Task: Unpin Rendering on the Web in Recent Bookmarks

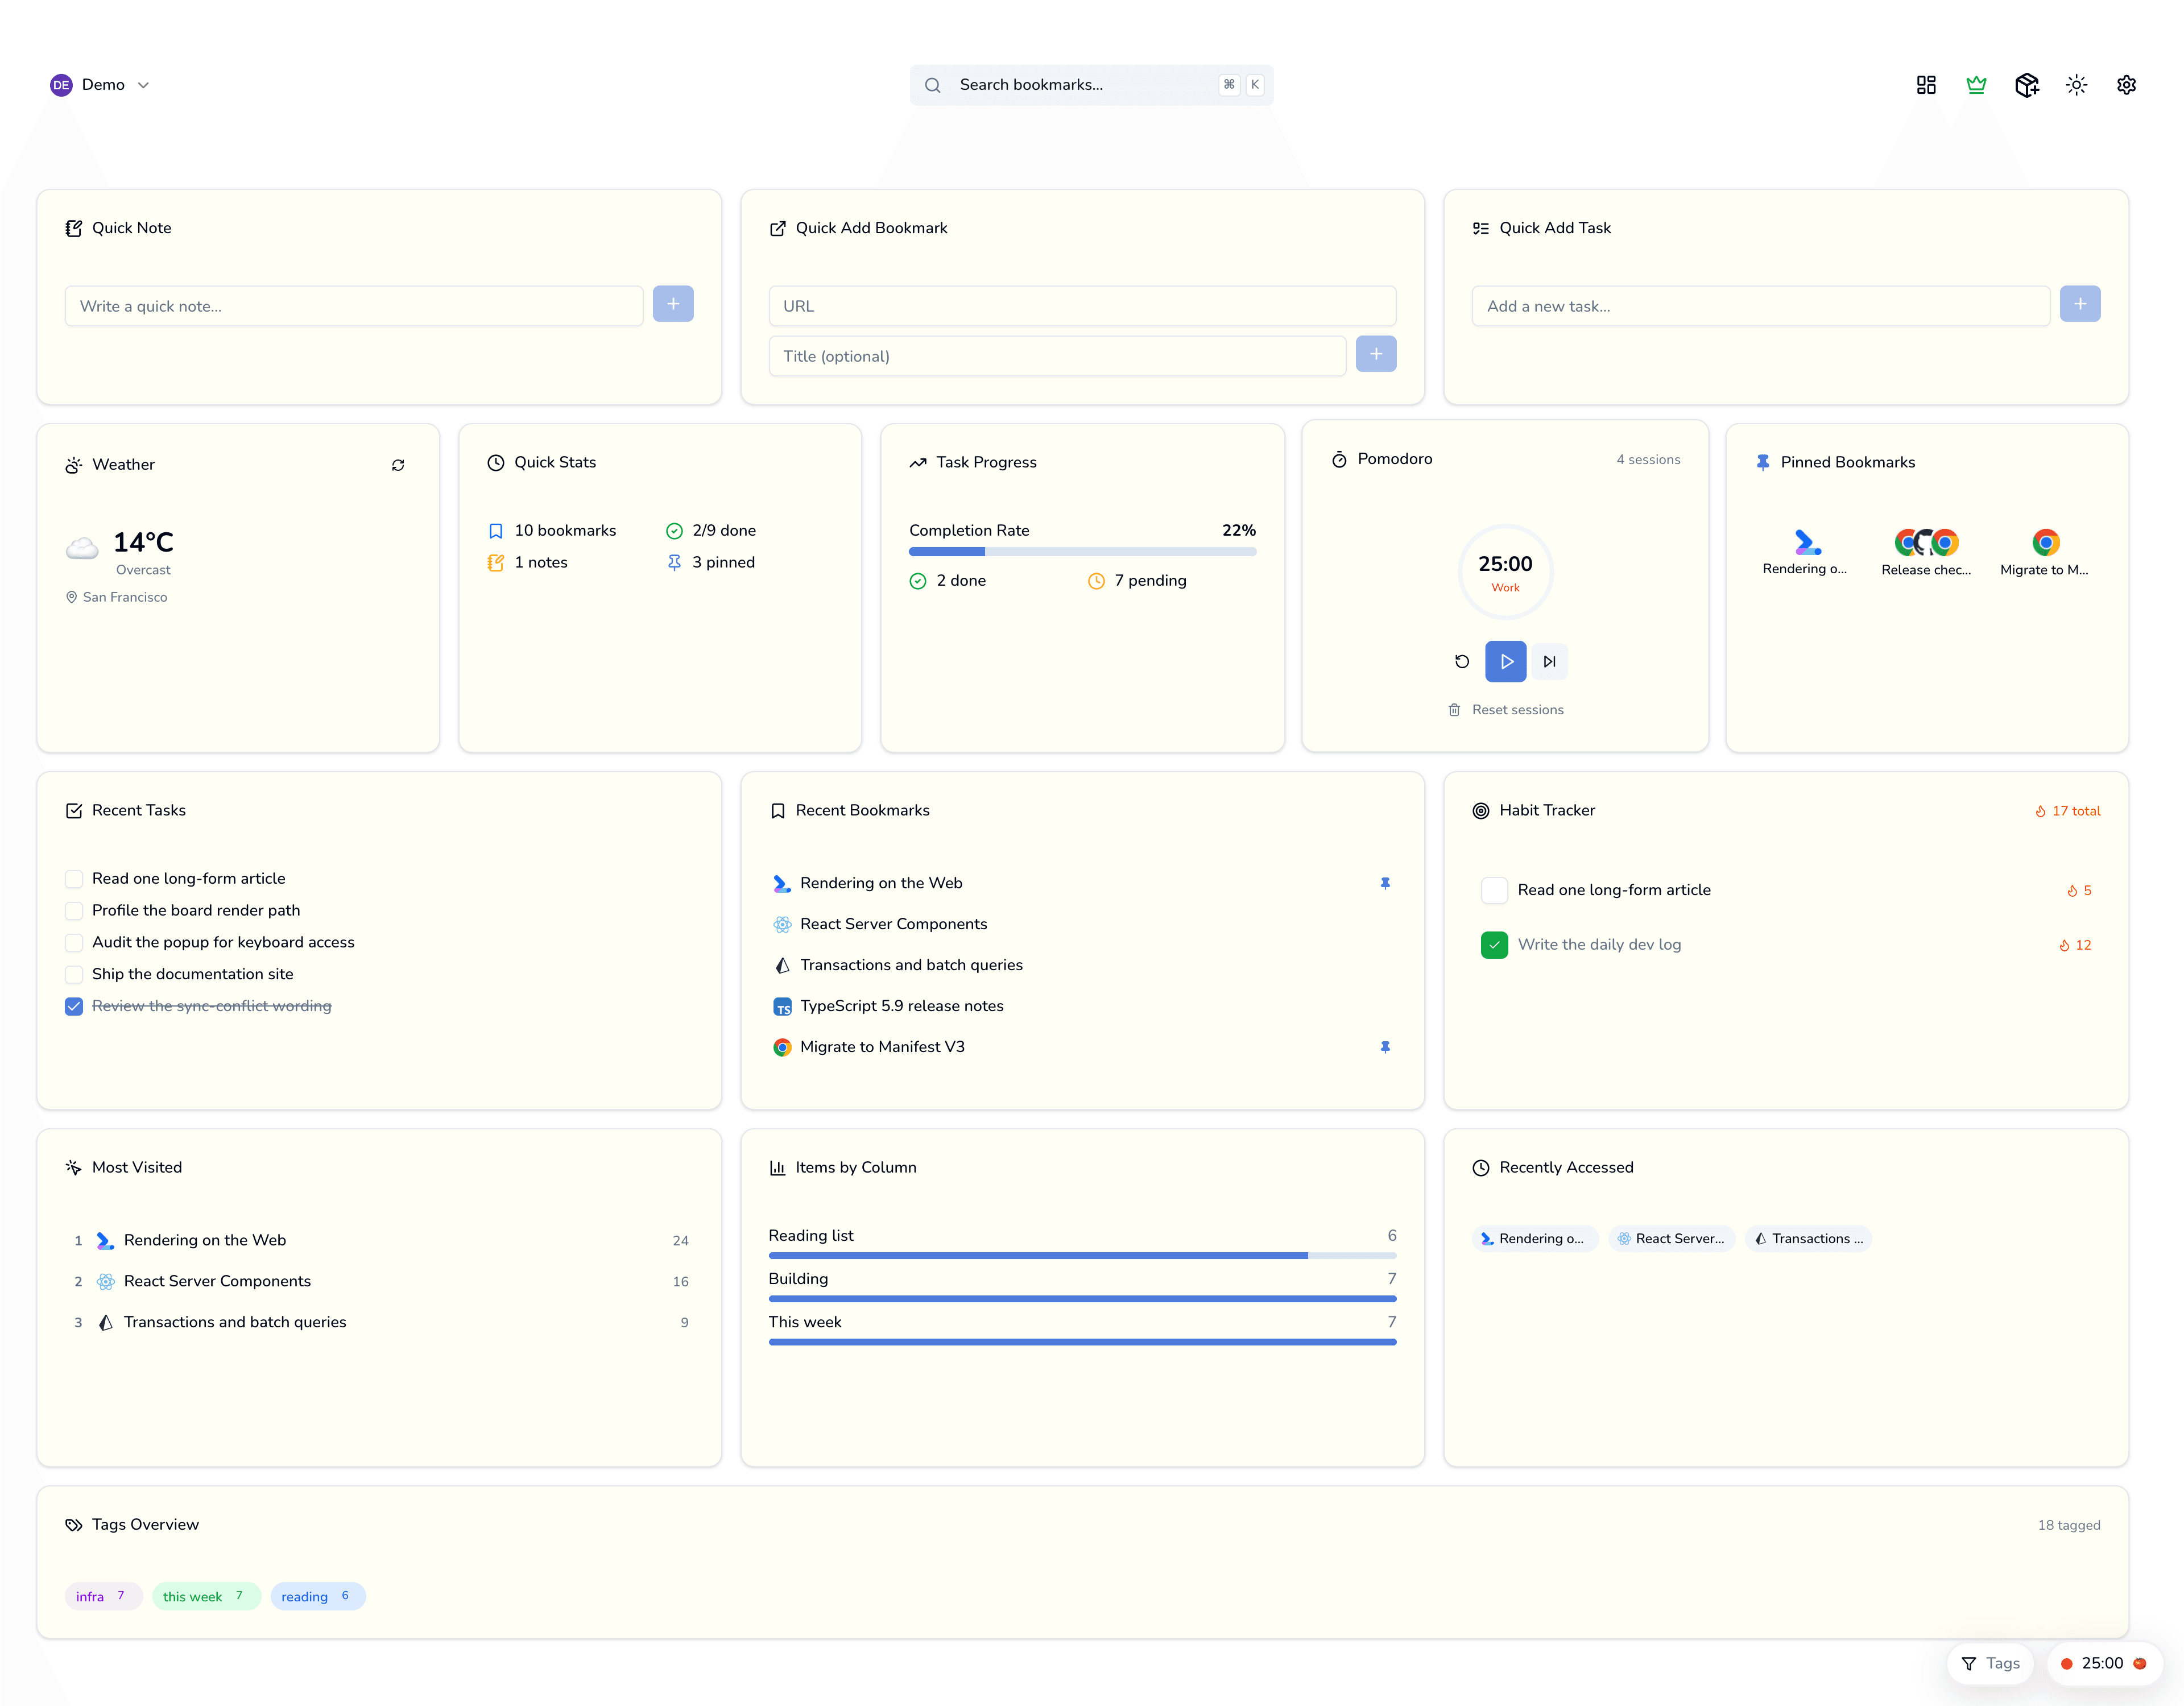Action: (1385, 883)
